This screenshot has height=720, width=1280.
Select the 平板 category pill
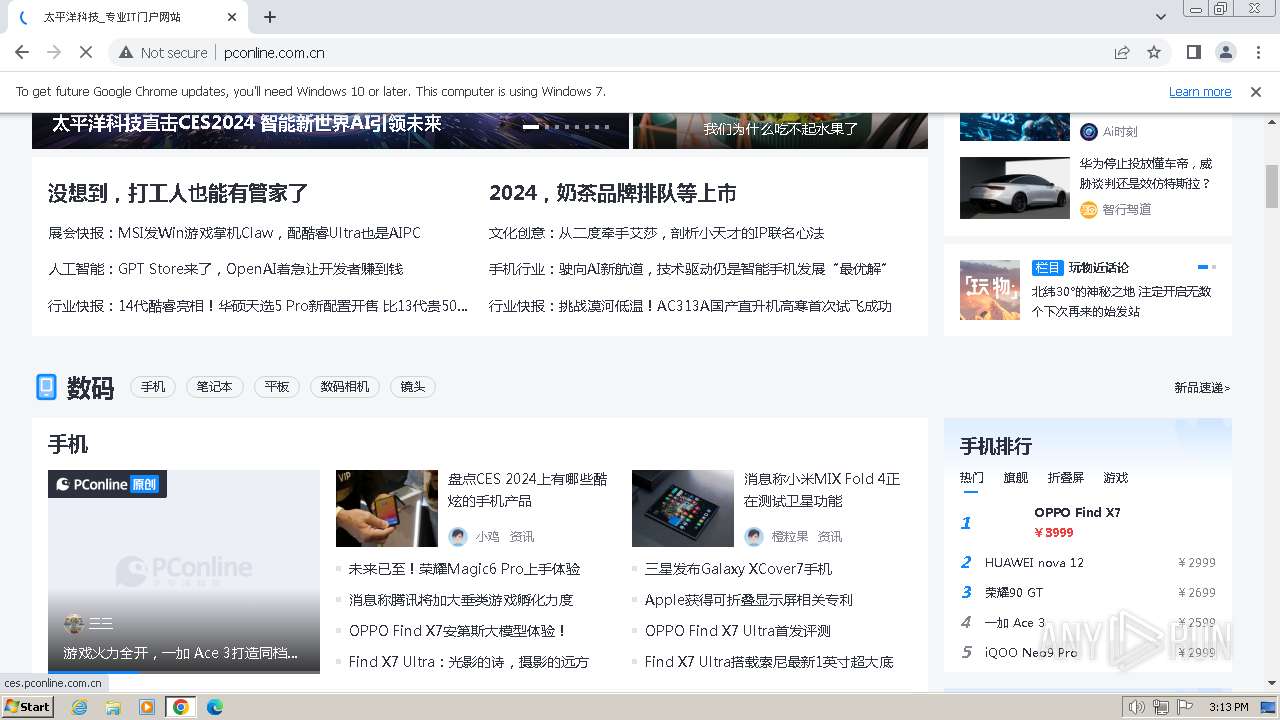click(x=277, y=387)
